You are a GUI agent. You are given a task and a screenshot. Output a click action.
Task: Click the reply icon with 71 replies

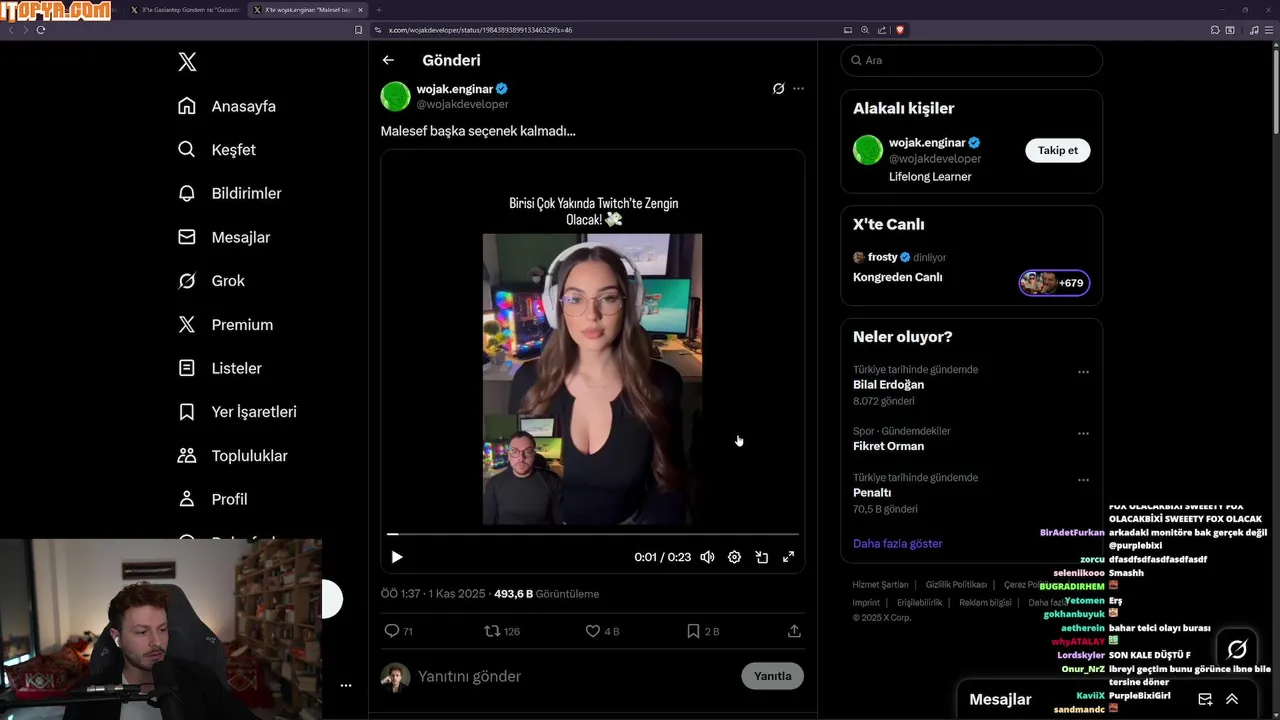392,631
